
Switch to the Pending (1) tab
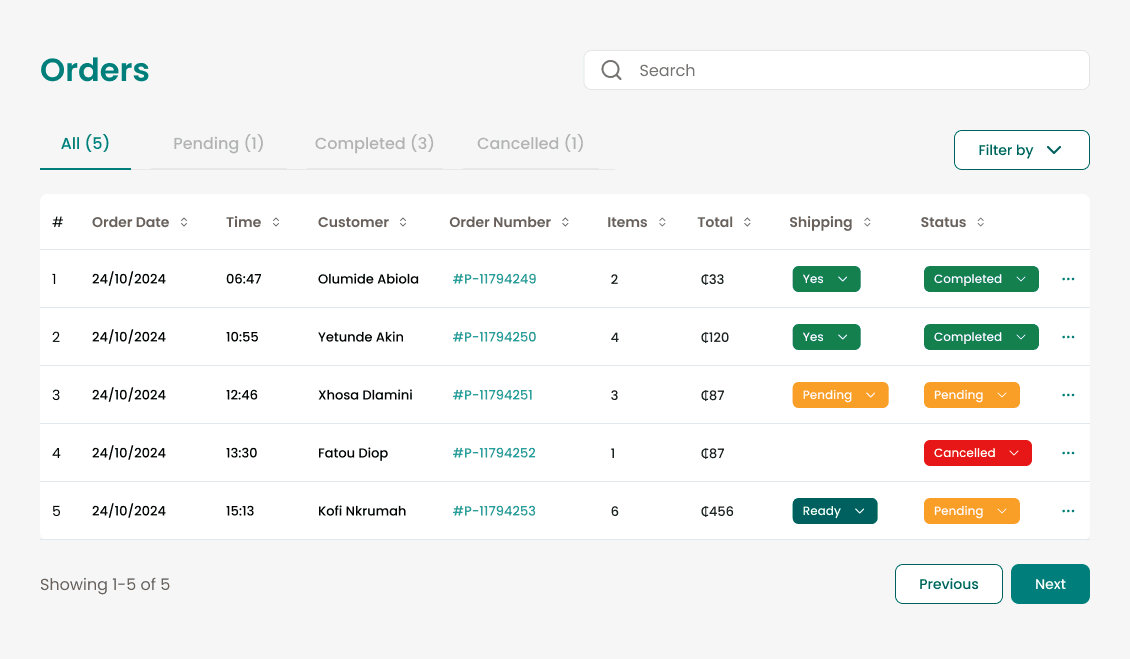pos(218,143)
